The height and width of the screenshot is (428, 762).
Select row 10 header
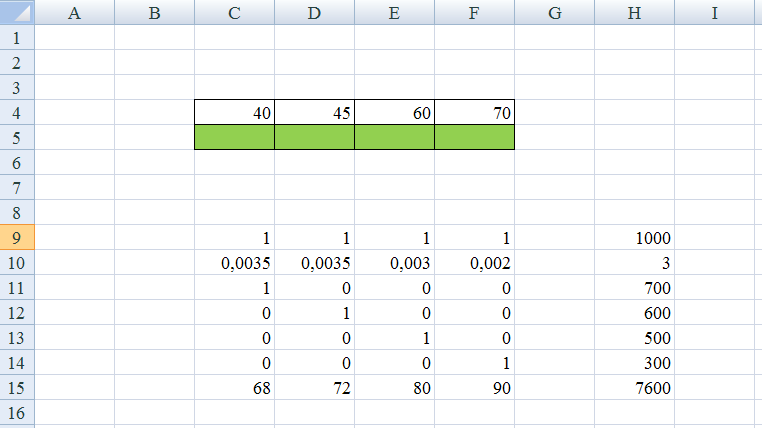point(17,262)
